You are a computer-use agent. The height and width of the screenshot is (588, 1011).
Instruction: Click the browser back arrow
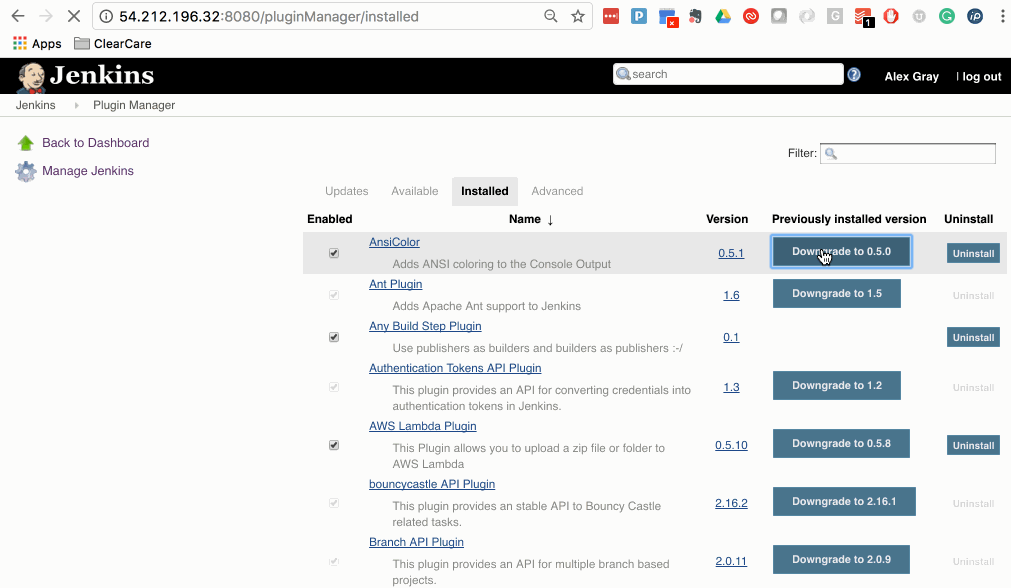[x=18, y=16]
